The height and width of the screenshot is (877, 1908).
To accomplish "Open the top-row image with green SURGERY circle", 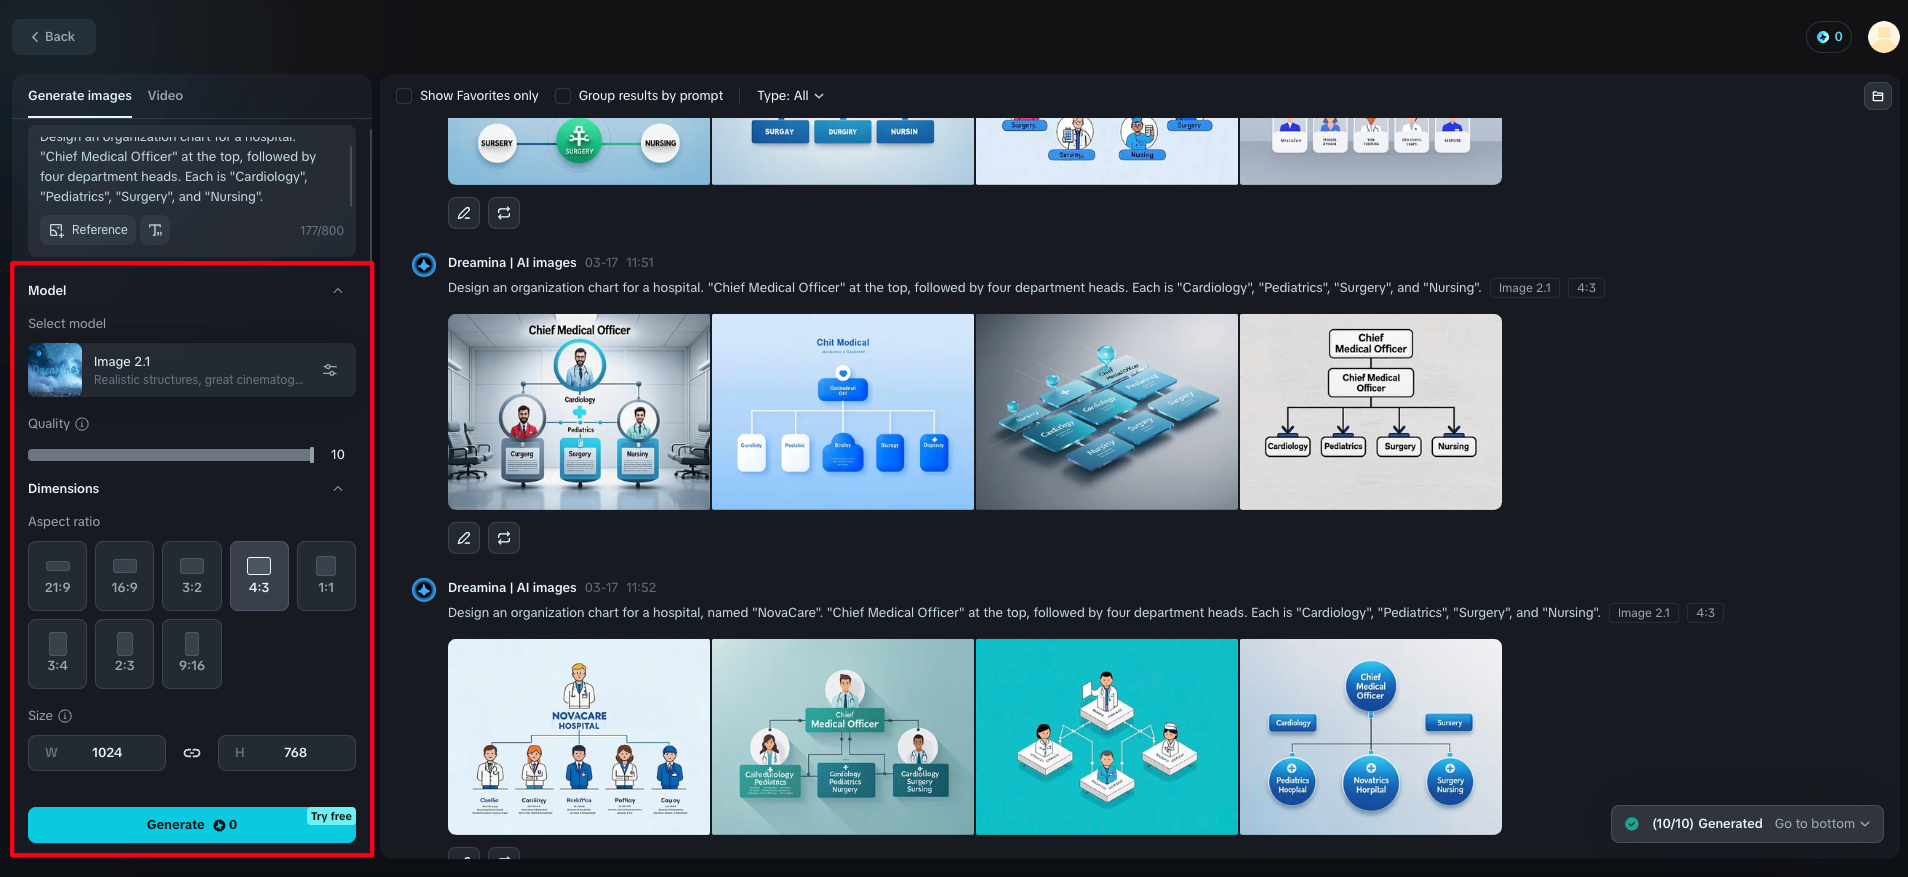I will (579, 151).
